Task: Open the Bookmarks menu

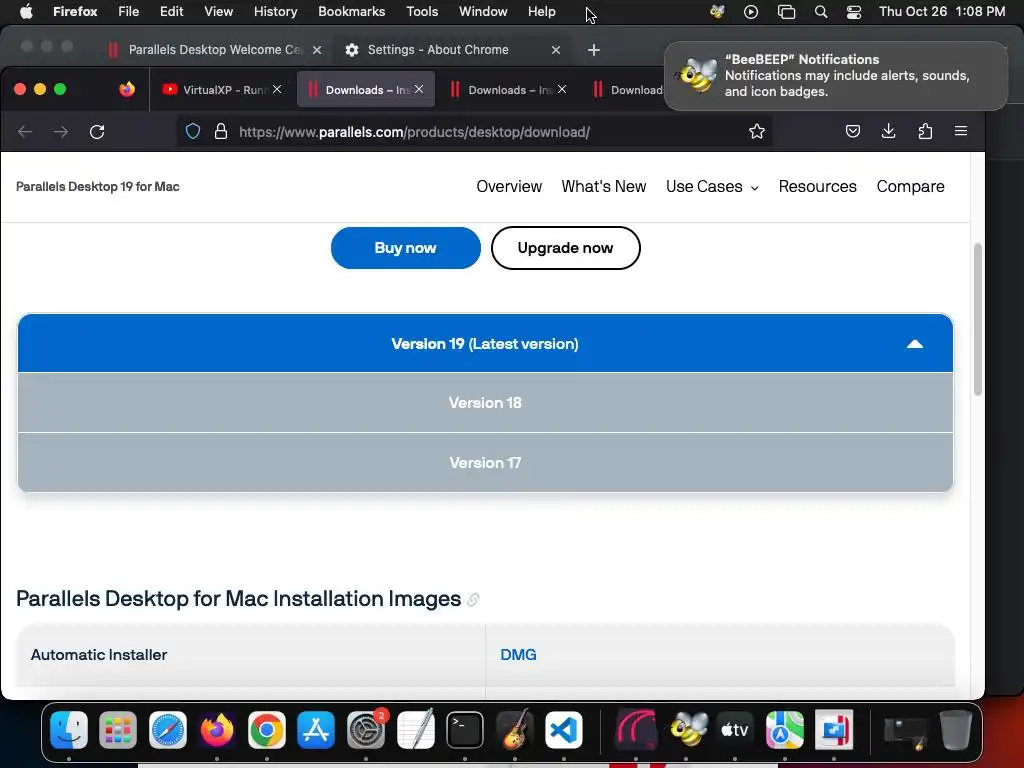Action: click(x=351, y=12)
